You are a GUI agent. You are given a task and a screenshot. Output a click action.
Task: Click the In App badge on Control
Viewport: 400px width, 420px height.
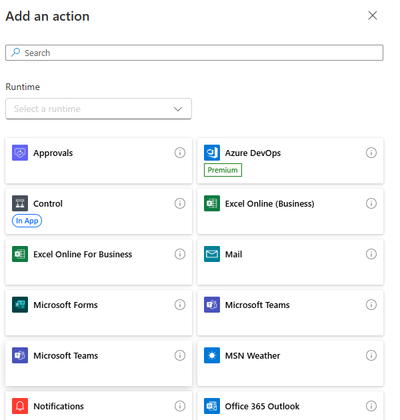[27, 221]
